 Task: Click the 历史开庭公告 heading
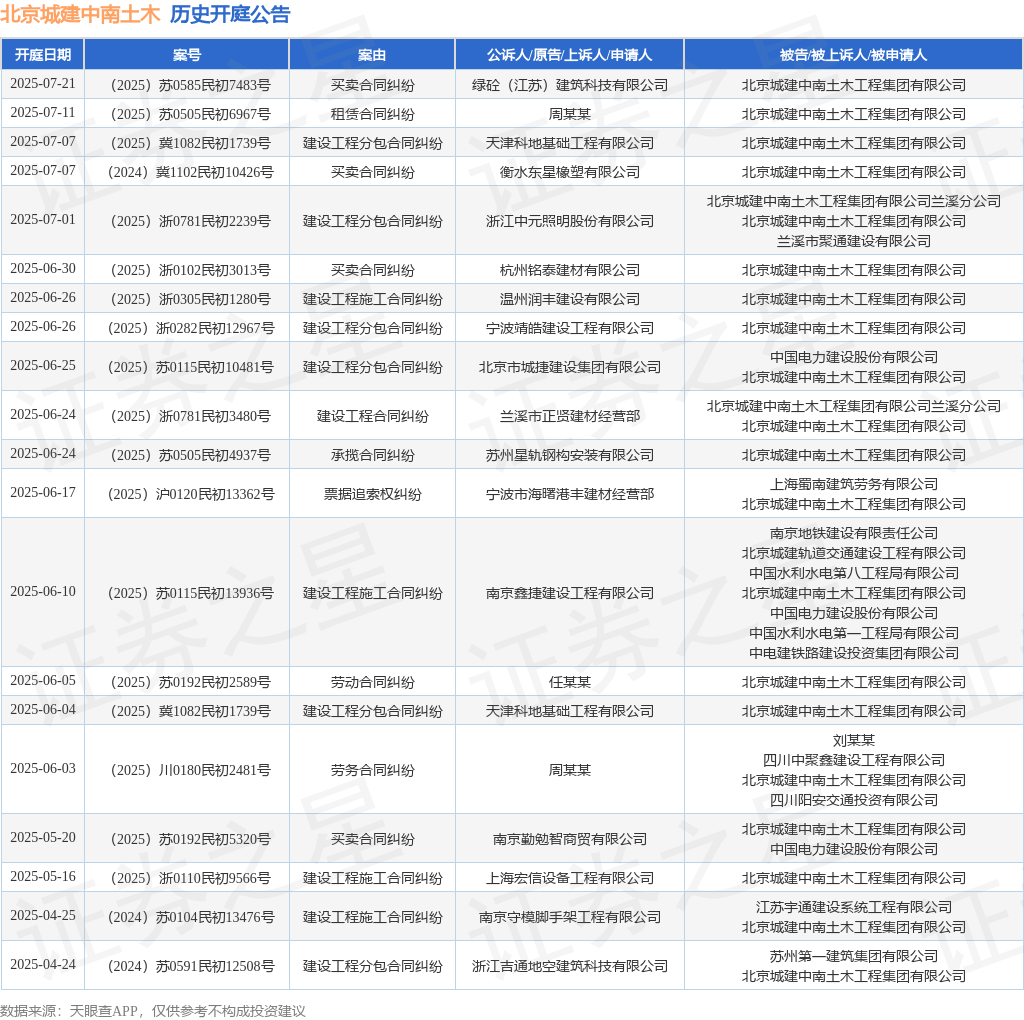230,14
